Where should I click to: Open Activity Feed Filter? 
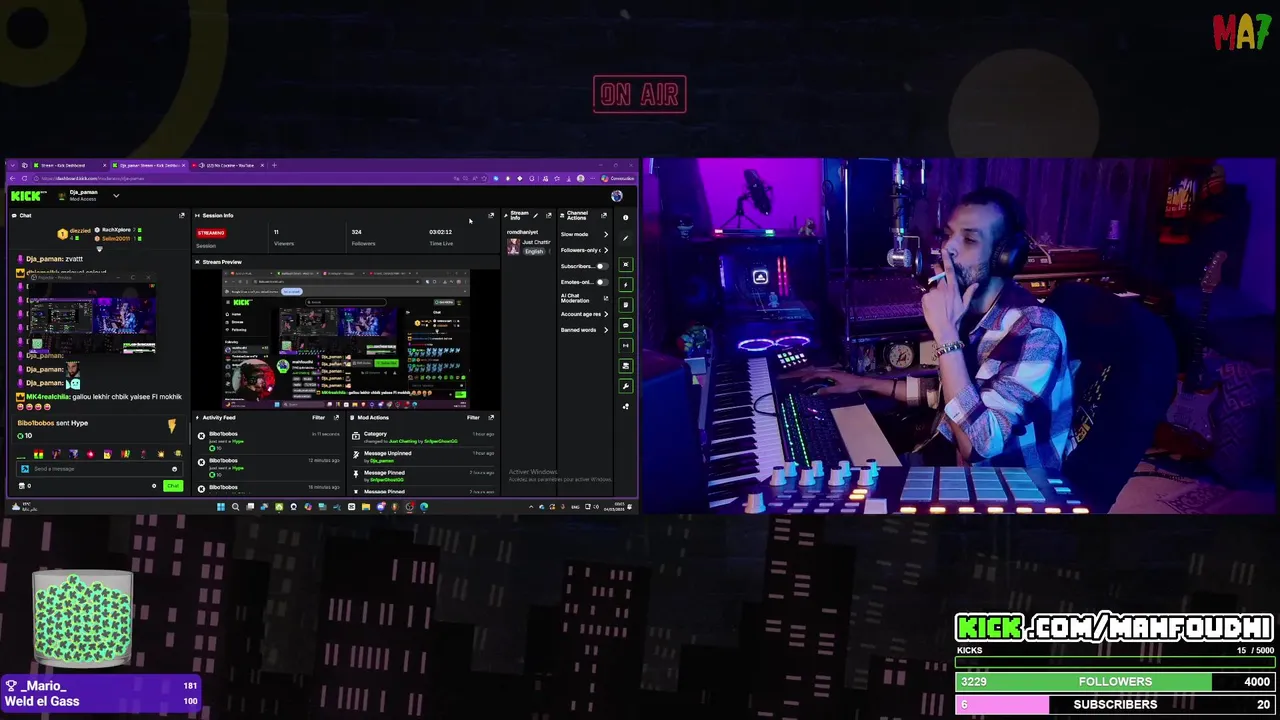click(318, 418)
